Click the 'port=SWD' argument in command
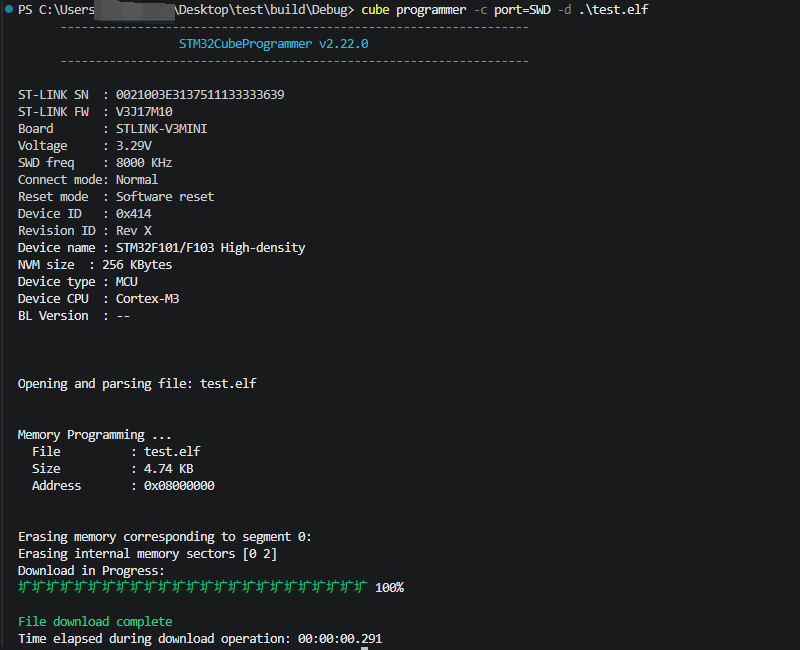The image size is (800, 650). click(x=522, y=10)
